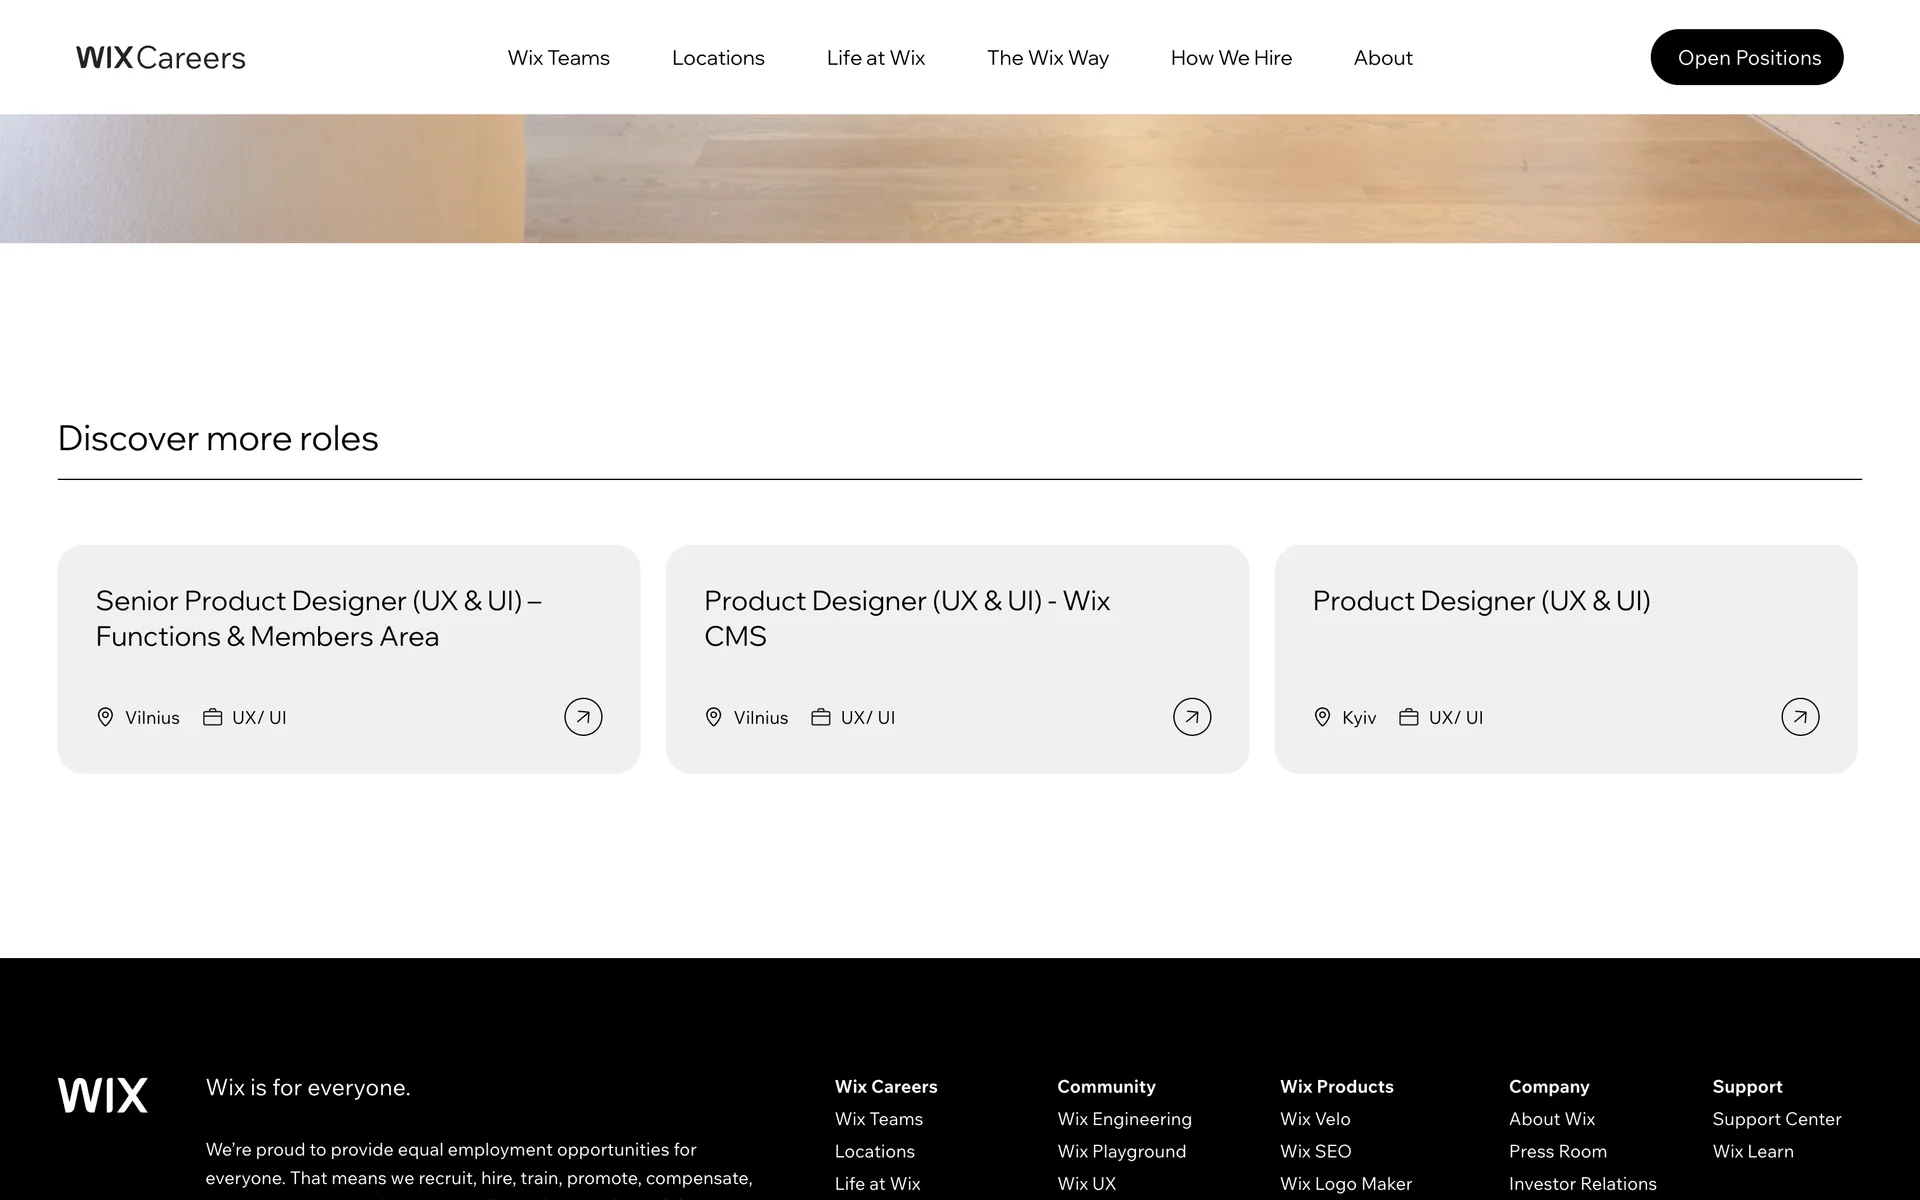The height and width of the screenshot is (1200, 1920).
Task: Open Locations in header navigation
Action: [x=718, y=58]
